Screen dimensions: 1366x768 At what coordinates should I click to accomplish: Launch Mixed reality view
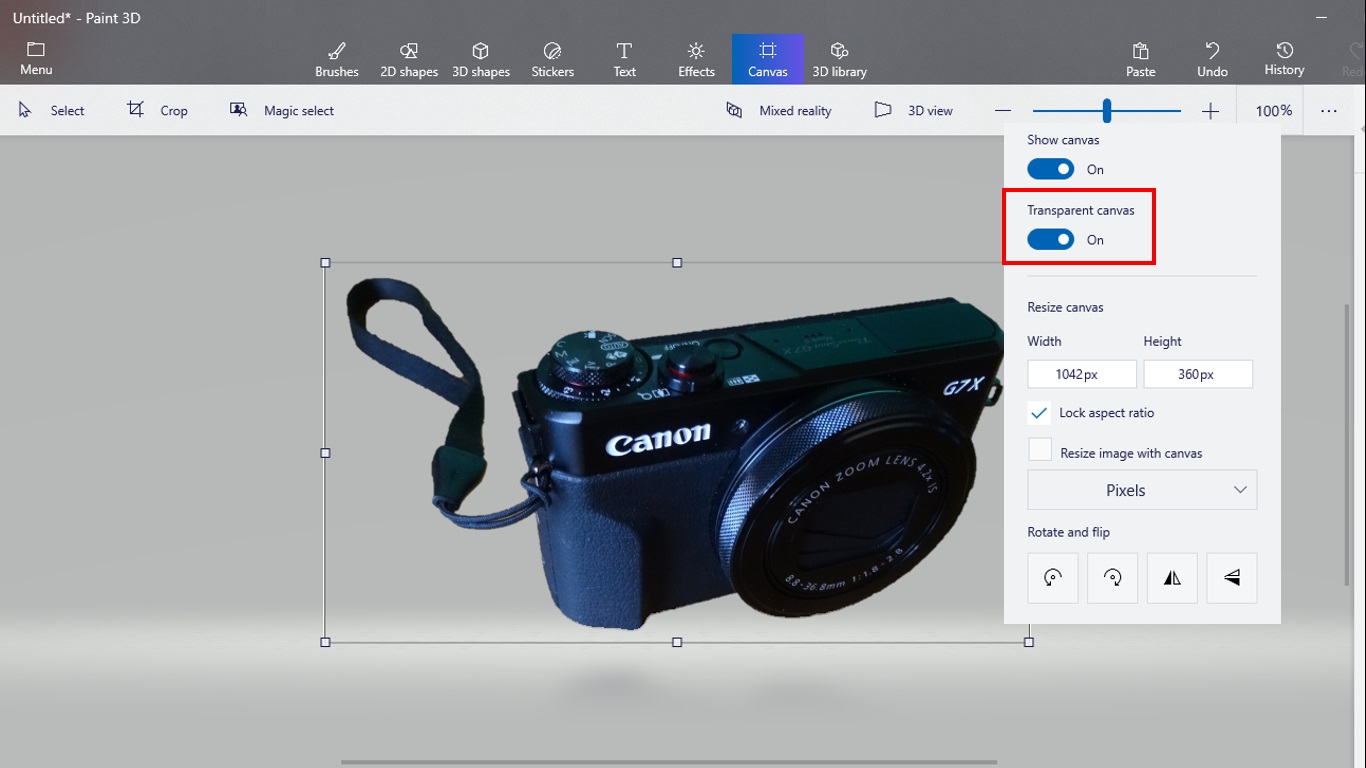pos(779,110)
